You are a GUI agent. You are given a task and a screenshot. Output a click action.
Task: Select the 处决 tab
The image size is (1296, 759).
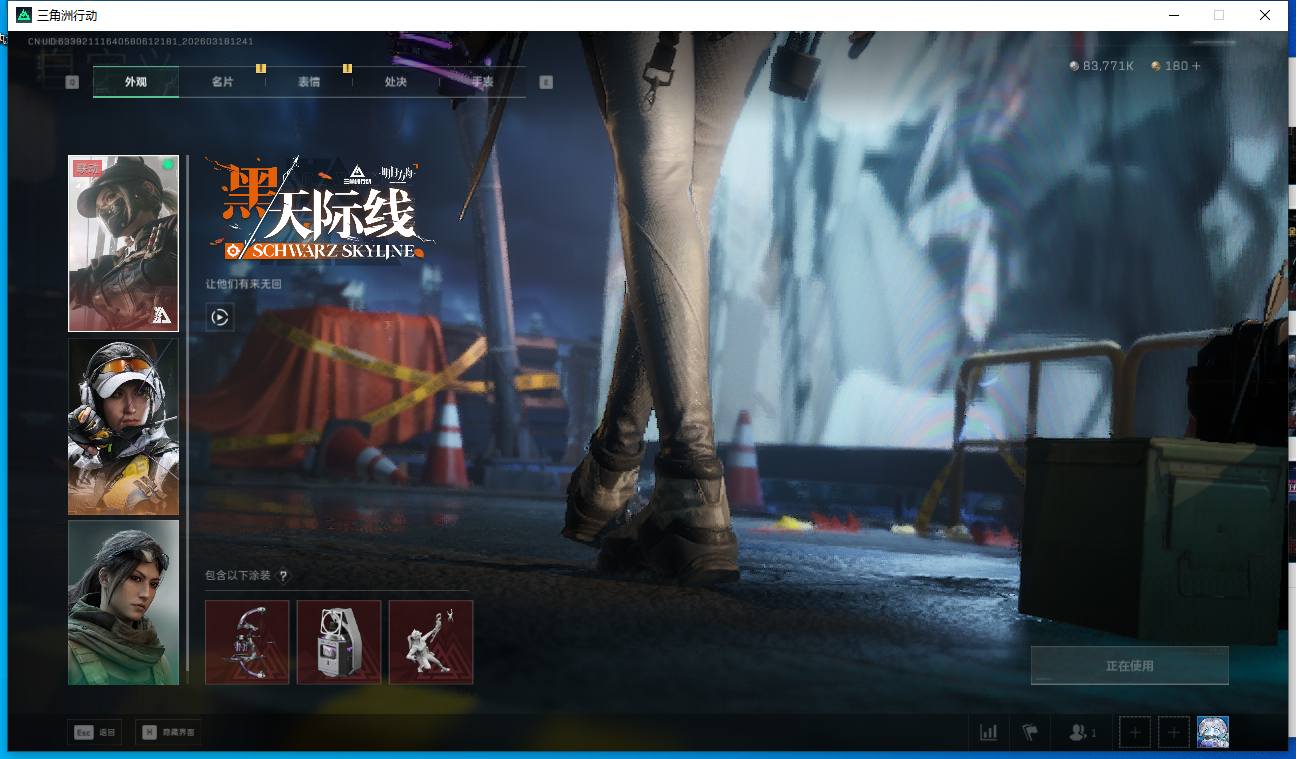pyautogui.click(x=395, y=82)
